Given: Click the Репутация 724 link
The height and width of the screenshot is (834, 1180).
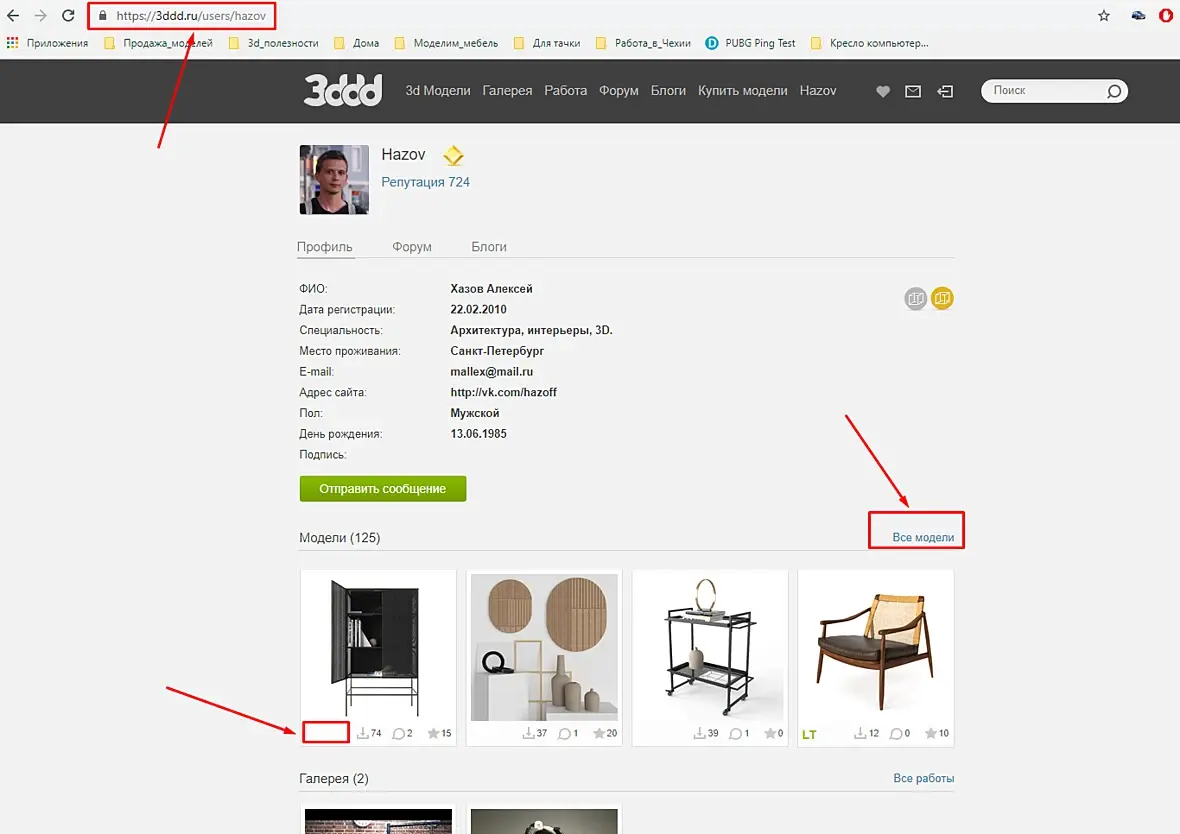Looking at the screenshot, I should pyautogui.click(x=425, y=182).
